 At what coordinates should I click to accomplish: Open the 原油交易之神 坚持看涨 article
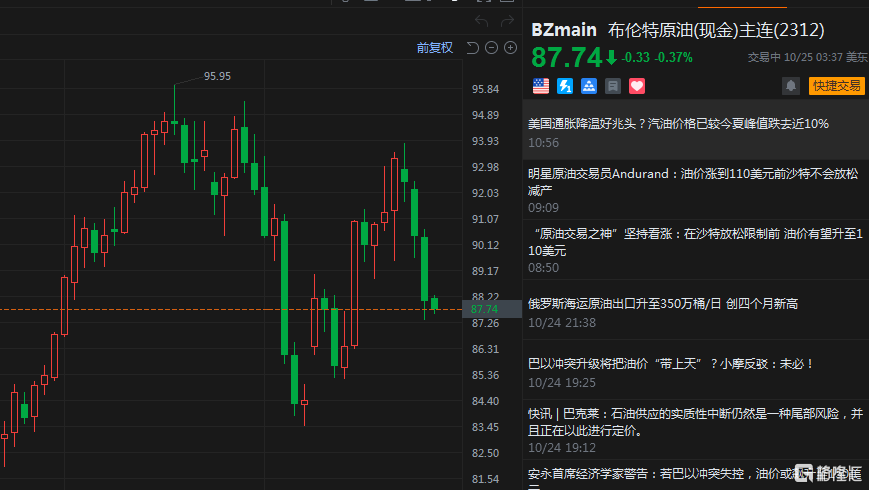(x=696, y=250)
